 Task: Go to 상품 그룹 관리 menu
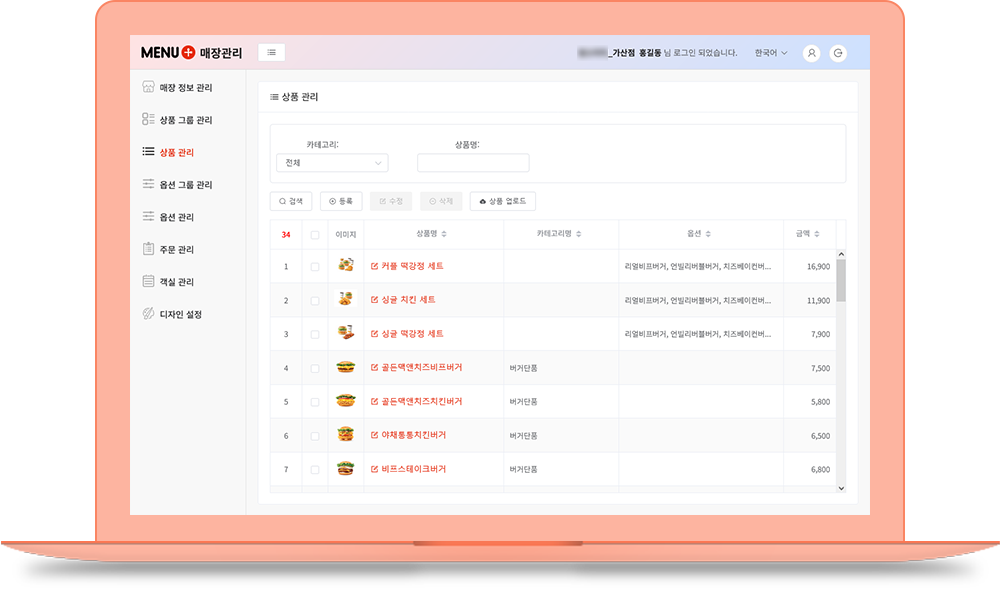[185, 120]
